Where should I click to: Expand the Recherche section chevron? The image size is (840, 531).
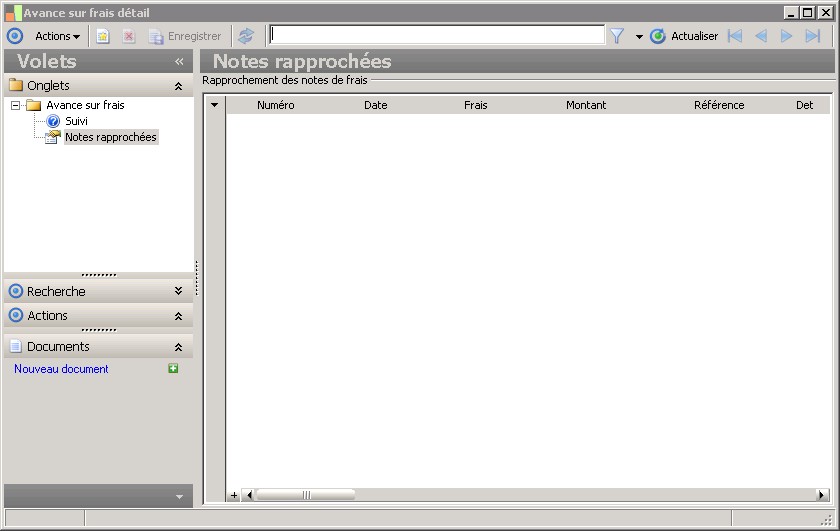(178, 291)
